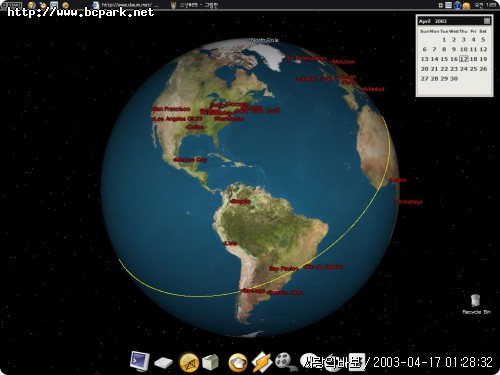Open the terminal monitor dock icon
The width and height of the screenshot is (500, 375).
pyautogui.click(x=140, y=361)
